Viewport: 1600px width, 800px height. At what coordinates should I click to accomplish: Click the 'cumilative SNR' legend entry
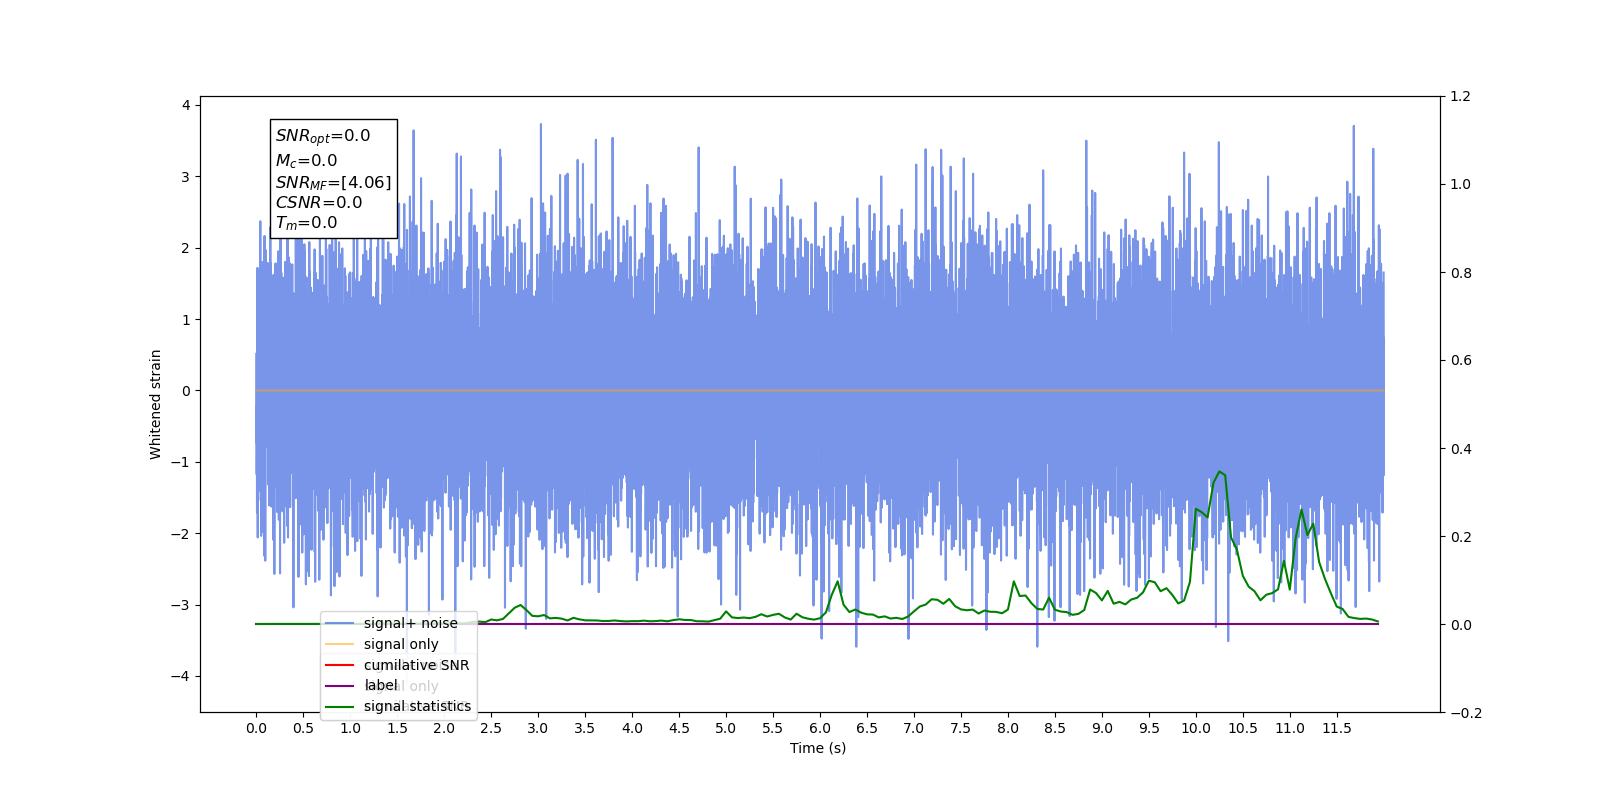click(x=416, y=665)
